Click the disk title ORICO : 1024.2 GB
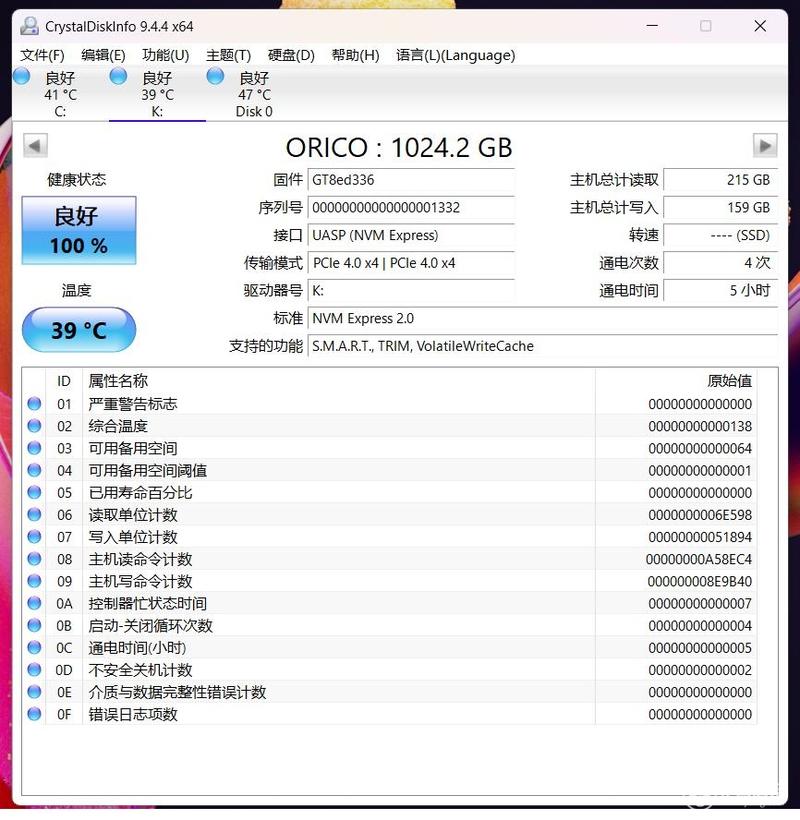The image size is (800, 820). 399,147
